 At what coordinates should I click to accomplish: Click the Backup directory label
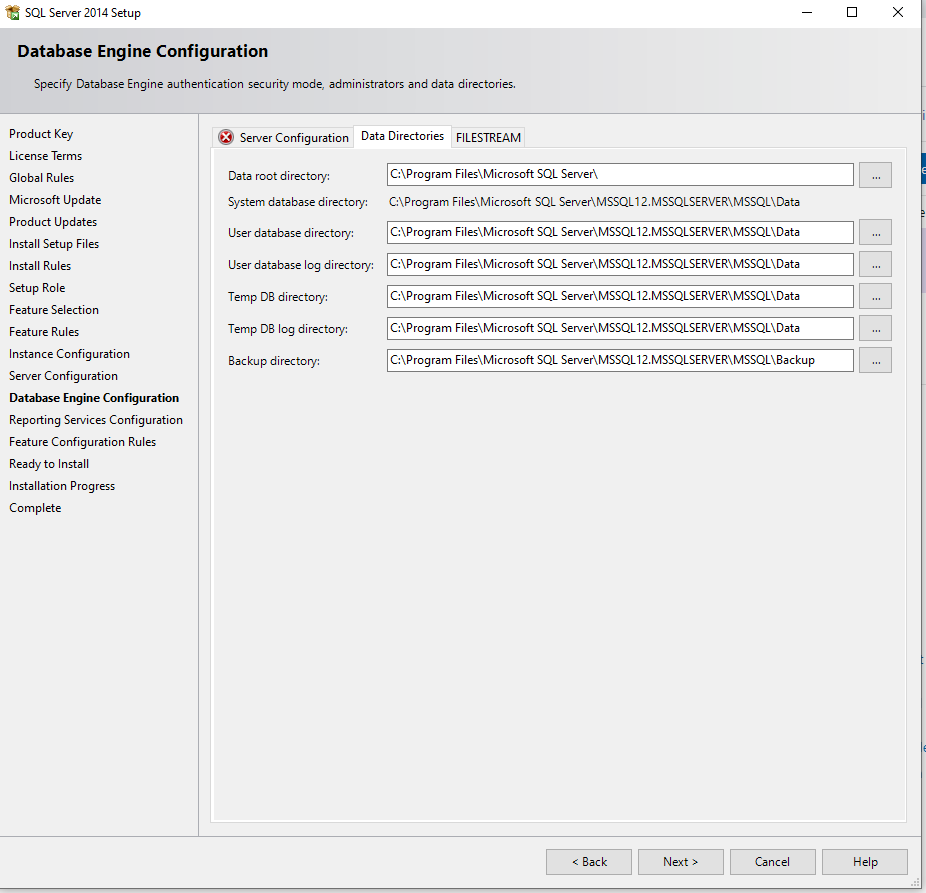(x=273, y=361)
